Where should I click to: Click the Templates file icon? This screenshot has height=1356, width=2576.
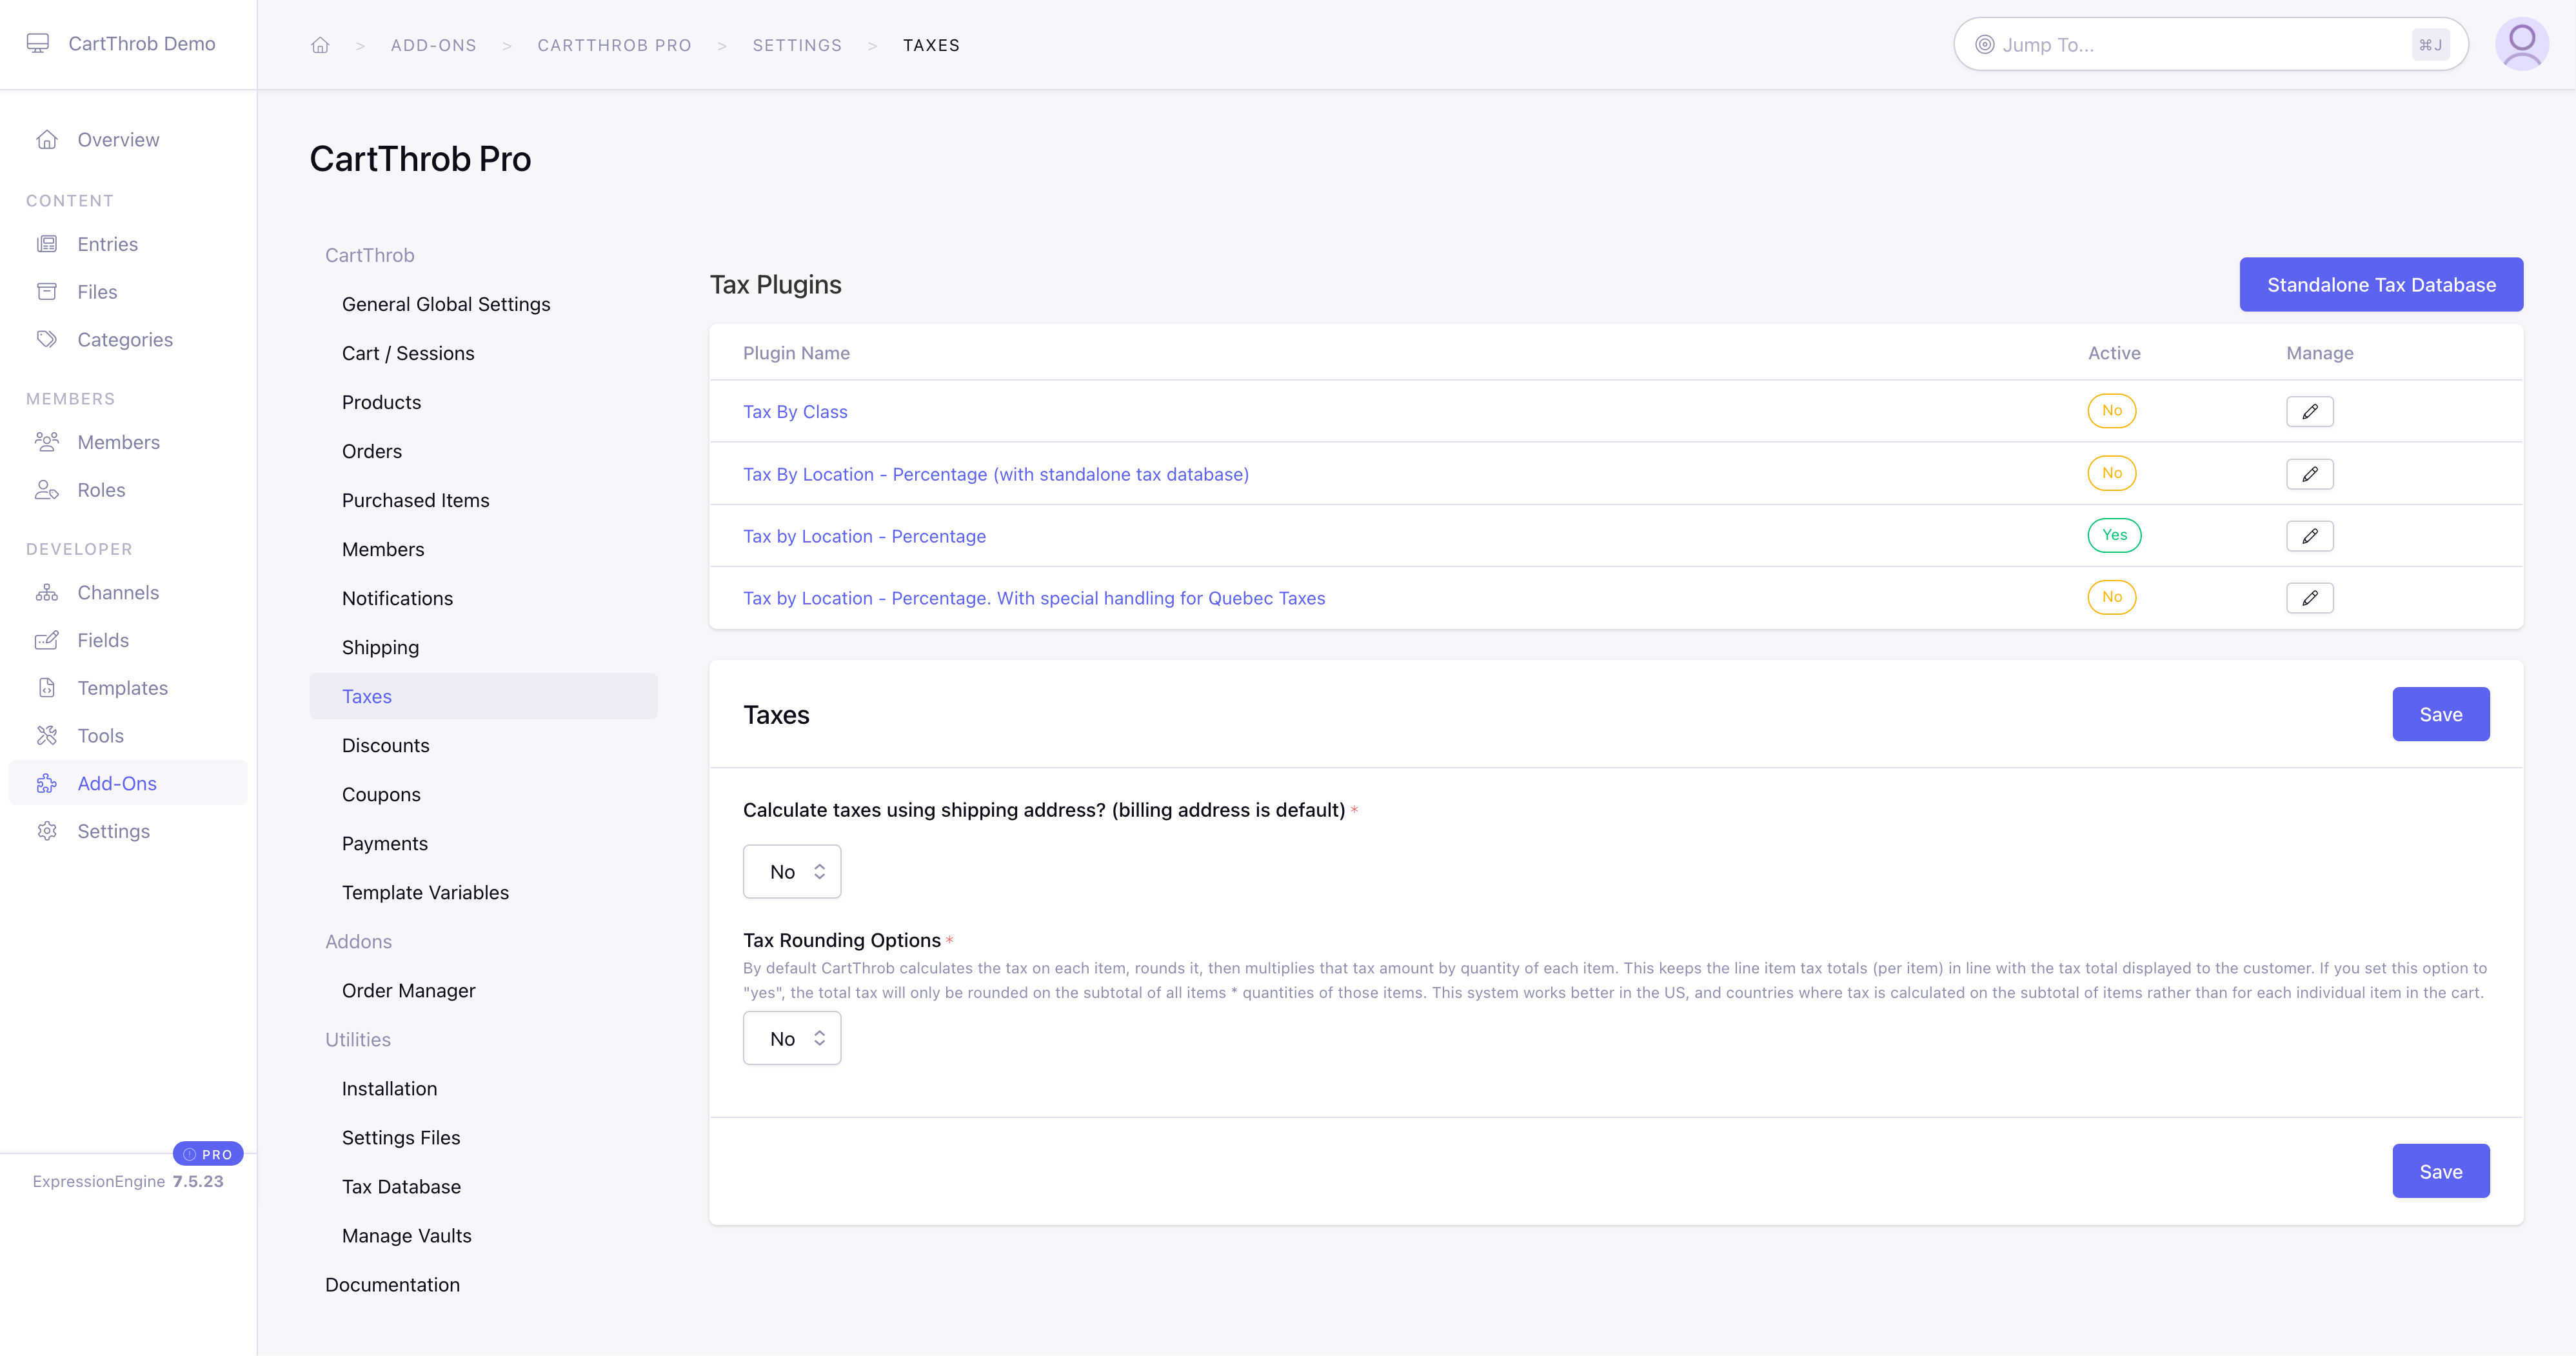(47, 688)
